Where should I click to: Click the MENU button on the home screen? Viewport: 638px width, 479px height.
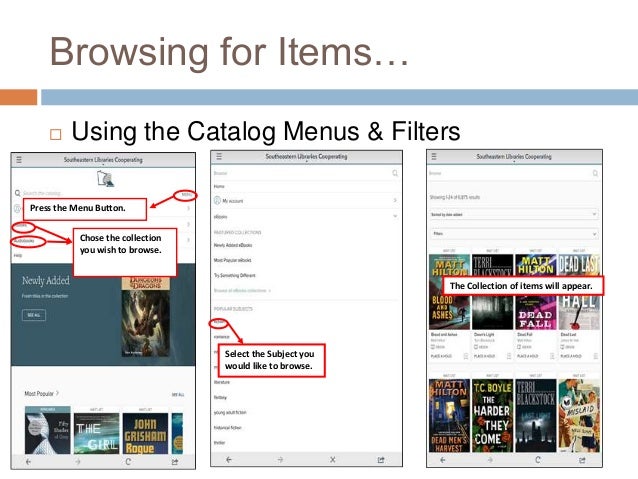pos(186,195)
